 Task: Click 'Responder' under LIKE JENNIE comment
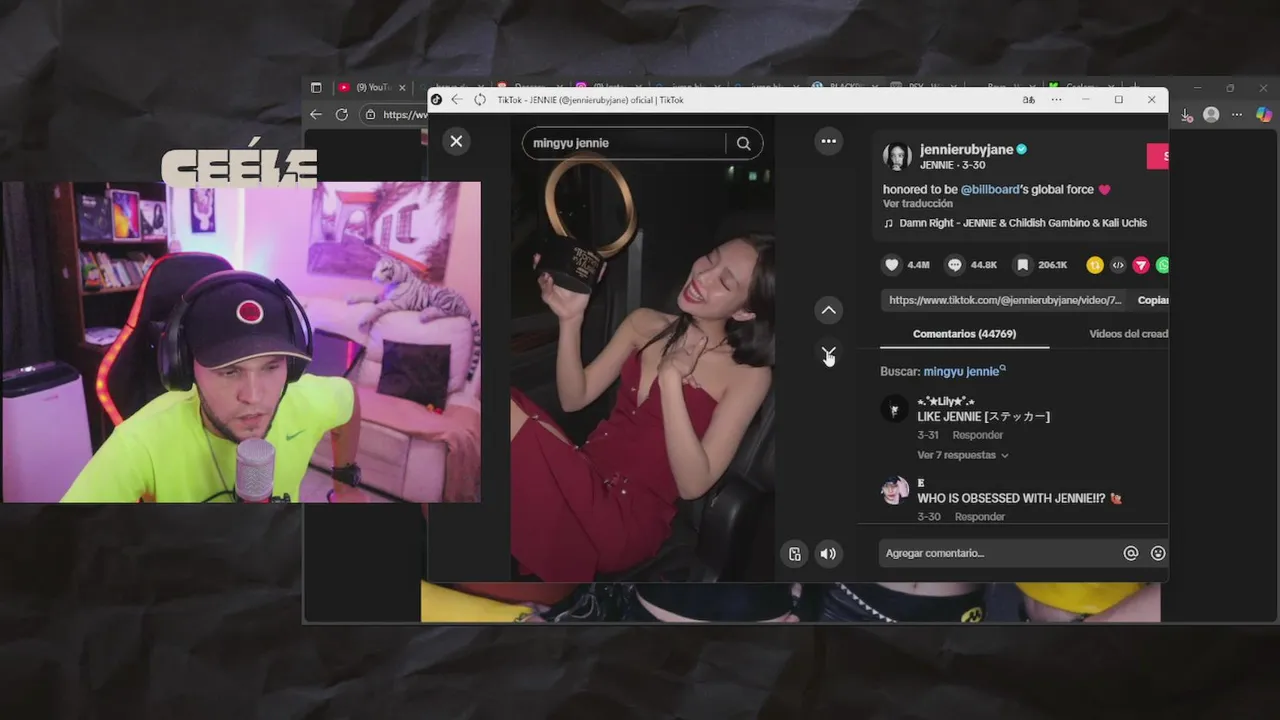(977, 435)
